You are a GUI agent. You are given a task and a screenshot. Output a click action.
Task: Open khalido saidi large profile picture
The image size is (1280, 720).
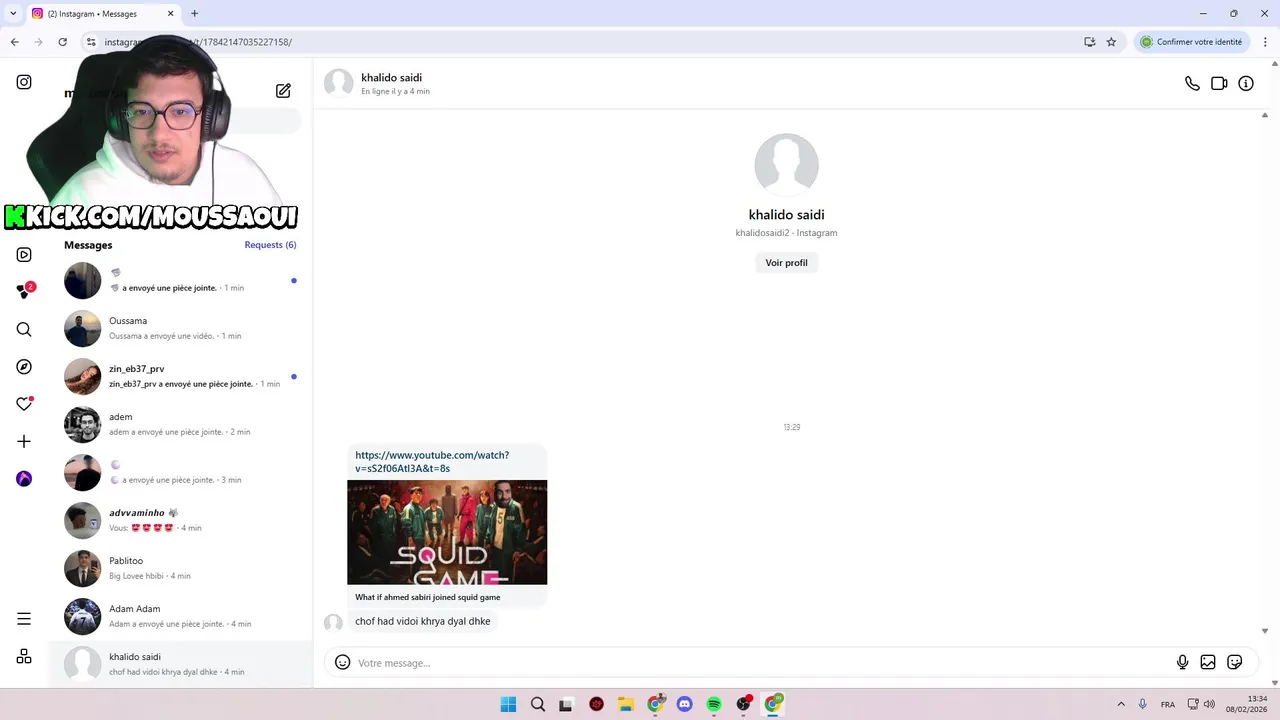[x=786, y=165]
